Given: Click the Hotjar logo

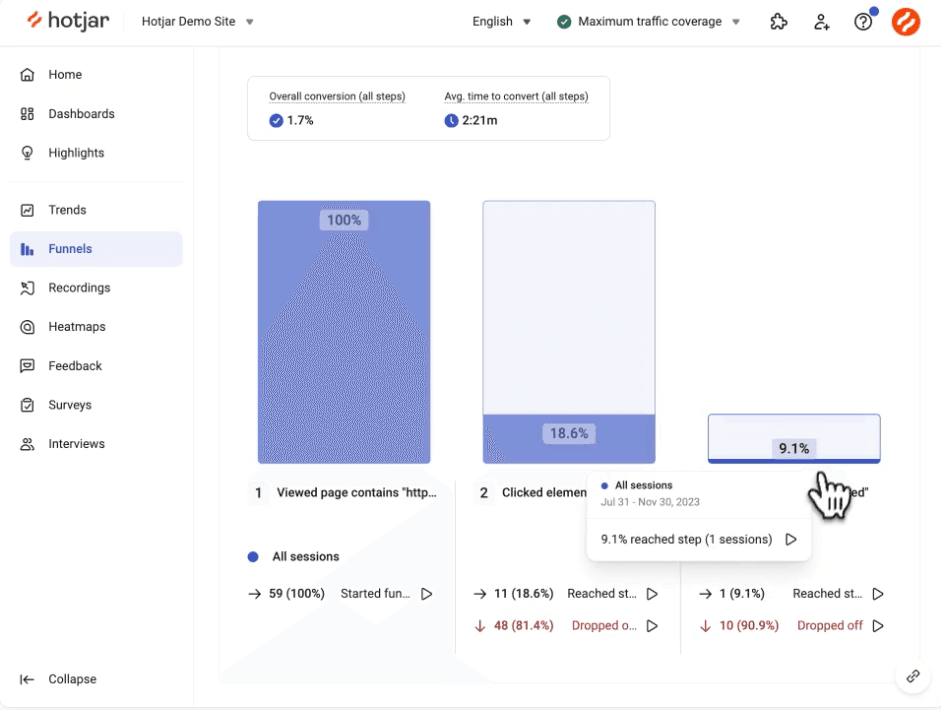Looking at the screenshot, I should click(x=68, y=21).
